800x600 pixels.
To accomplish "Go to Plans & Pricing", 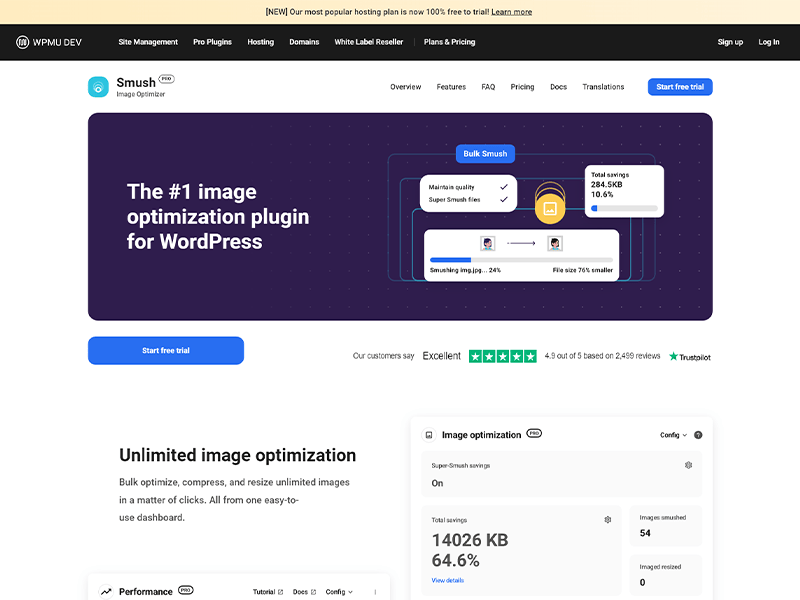I will [449, 42].
